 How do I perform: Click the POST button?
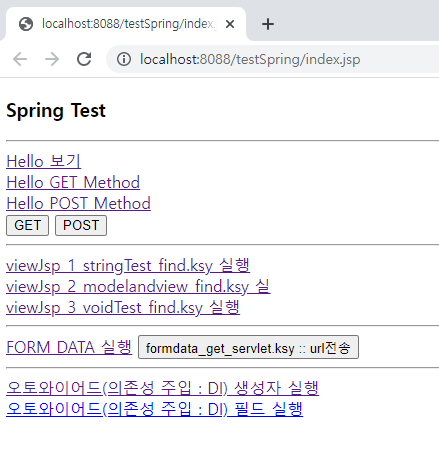point(81,225)
